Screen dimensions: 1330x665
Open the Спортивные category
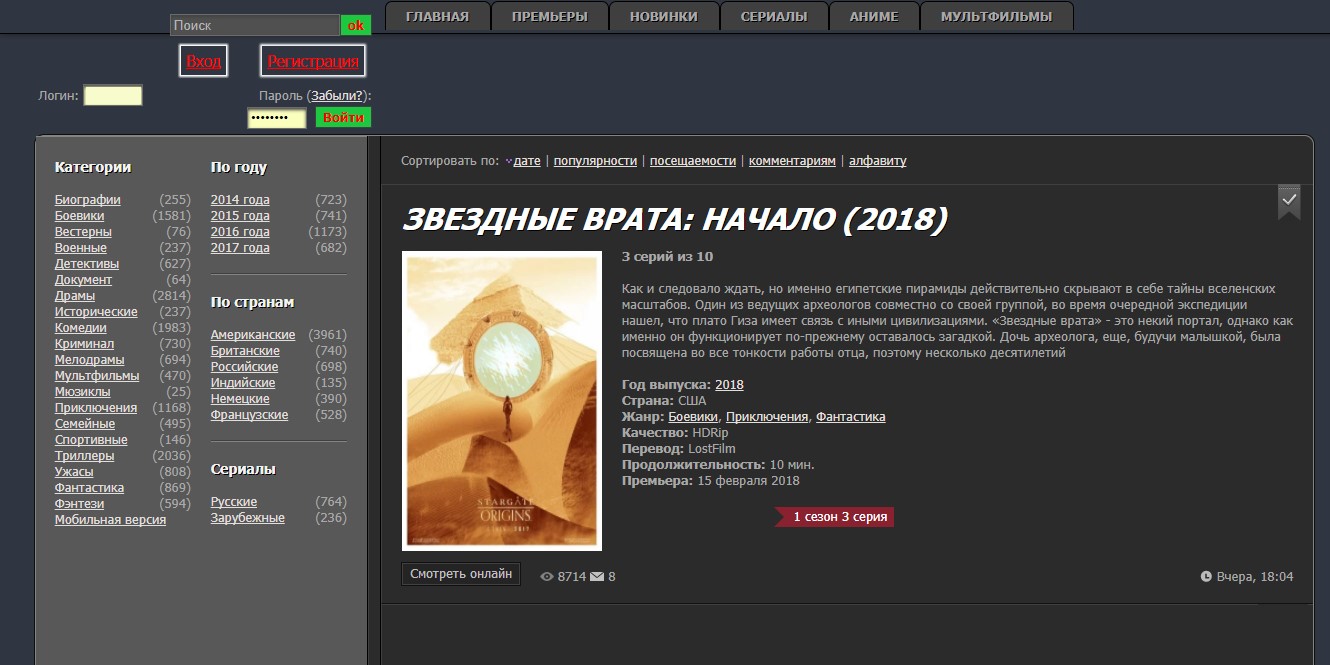[91, 440]
